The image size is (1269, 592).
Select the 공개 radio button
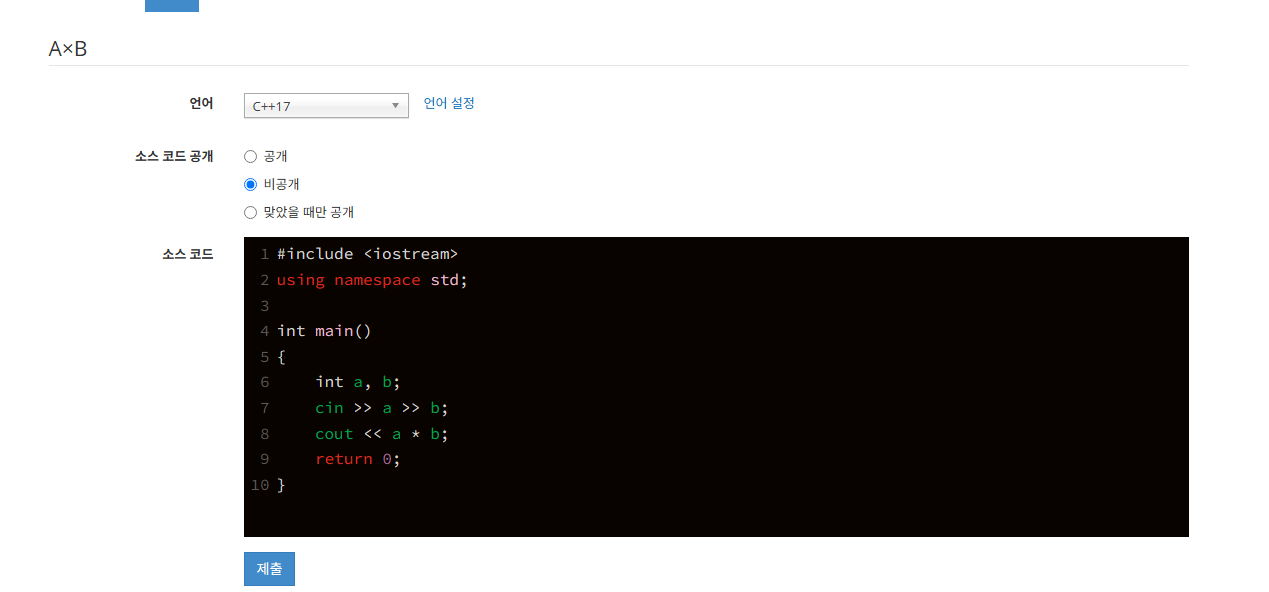click(x=250, y=156)
